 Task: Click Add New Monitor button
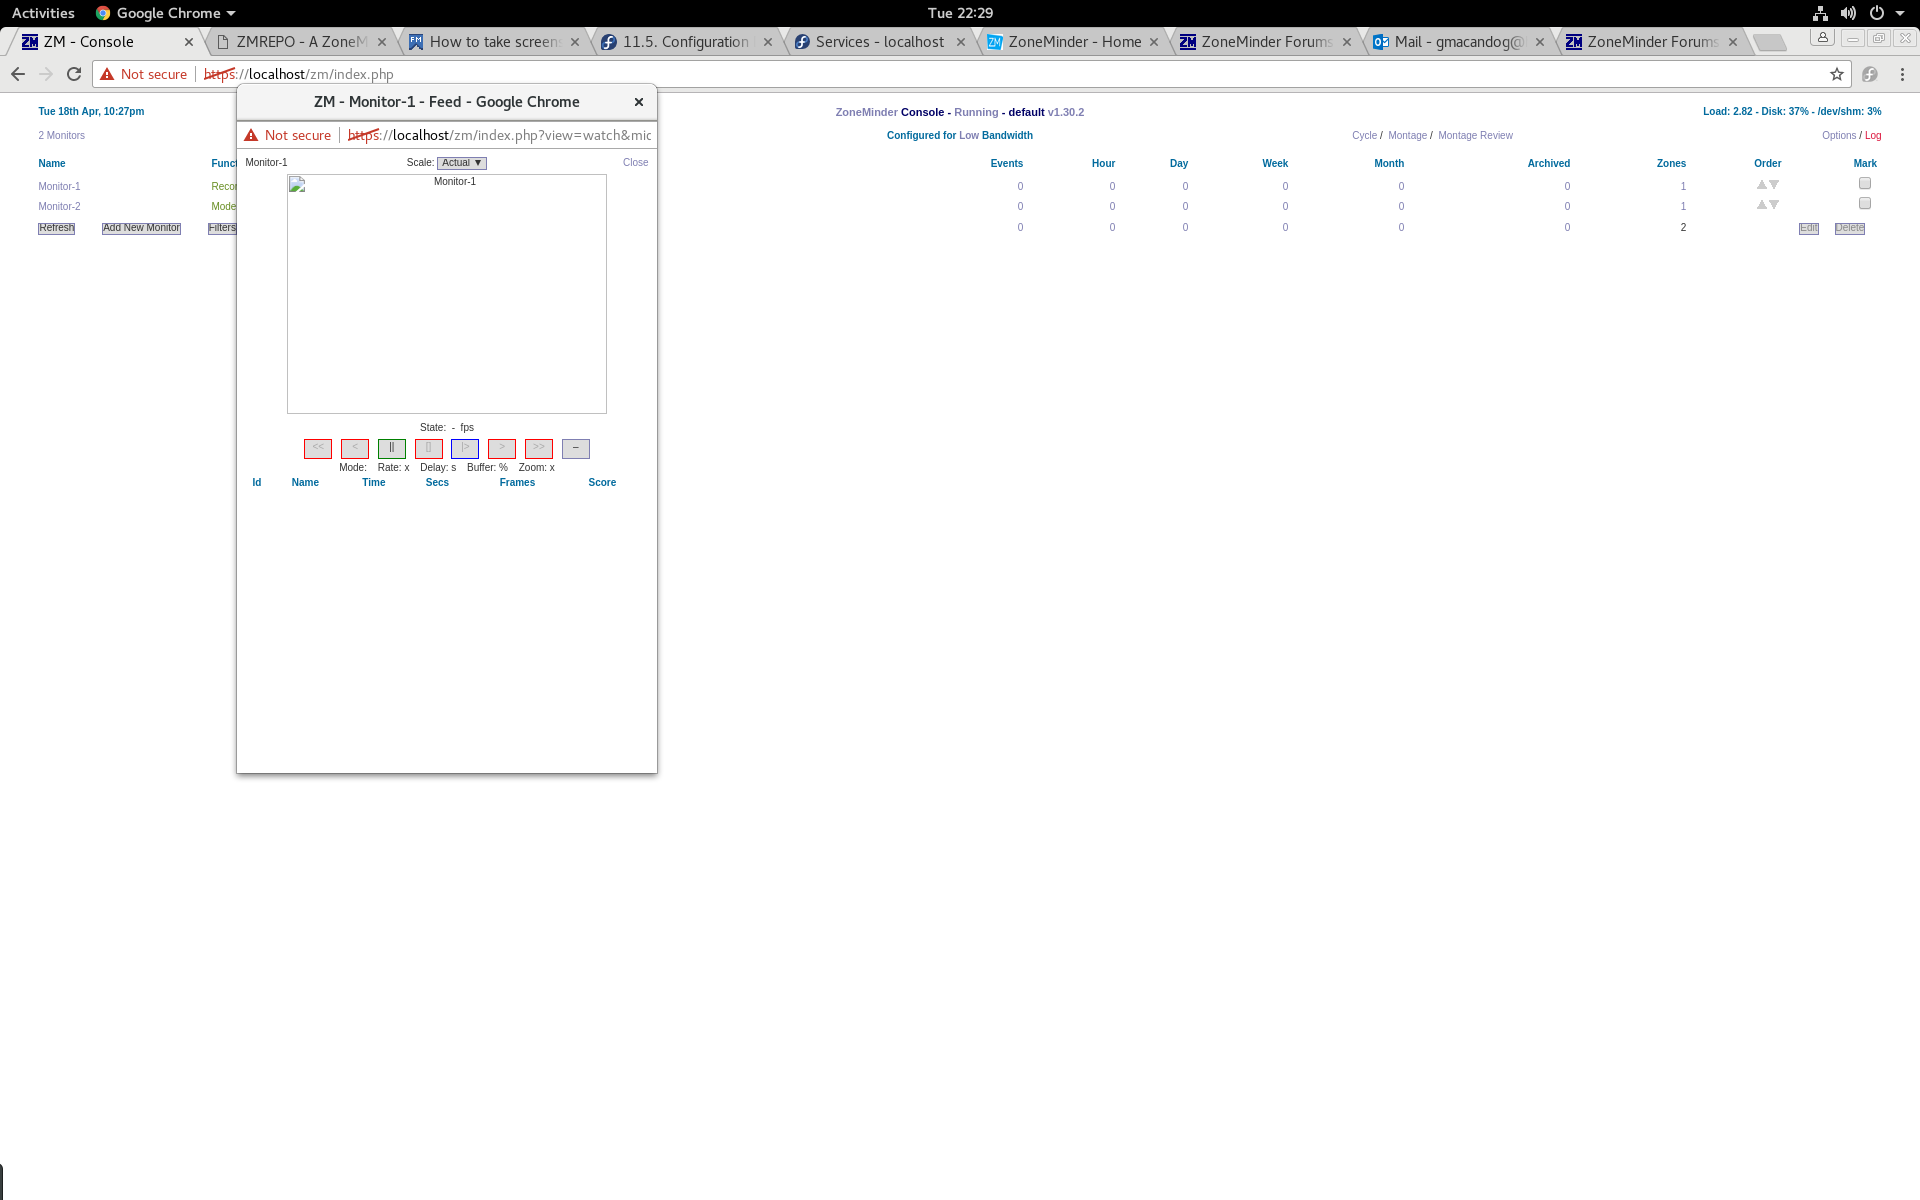point(142,228)
